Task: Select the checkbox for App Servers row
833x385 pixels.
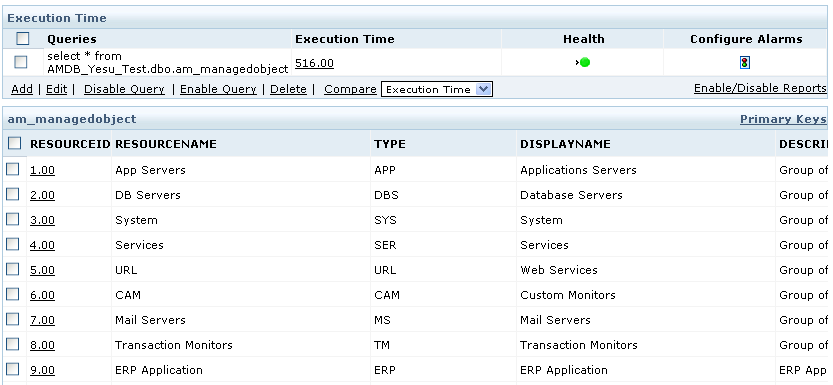Action: [12, 169]
